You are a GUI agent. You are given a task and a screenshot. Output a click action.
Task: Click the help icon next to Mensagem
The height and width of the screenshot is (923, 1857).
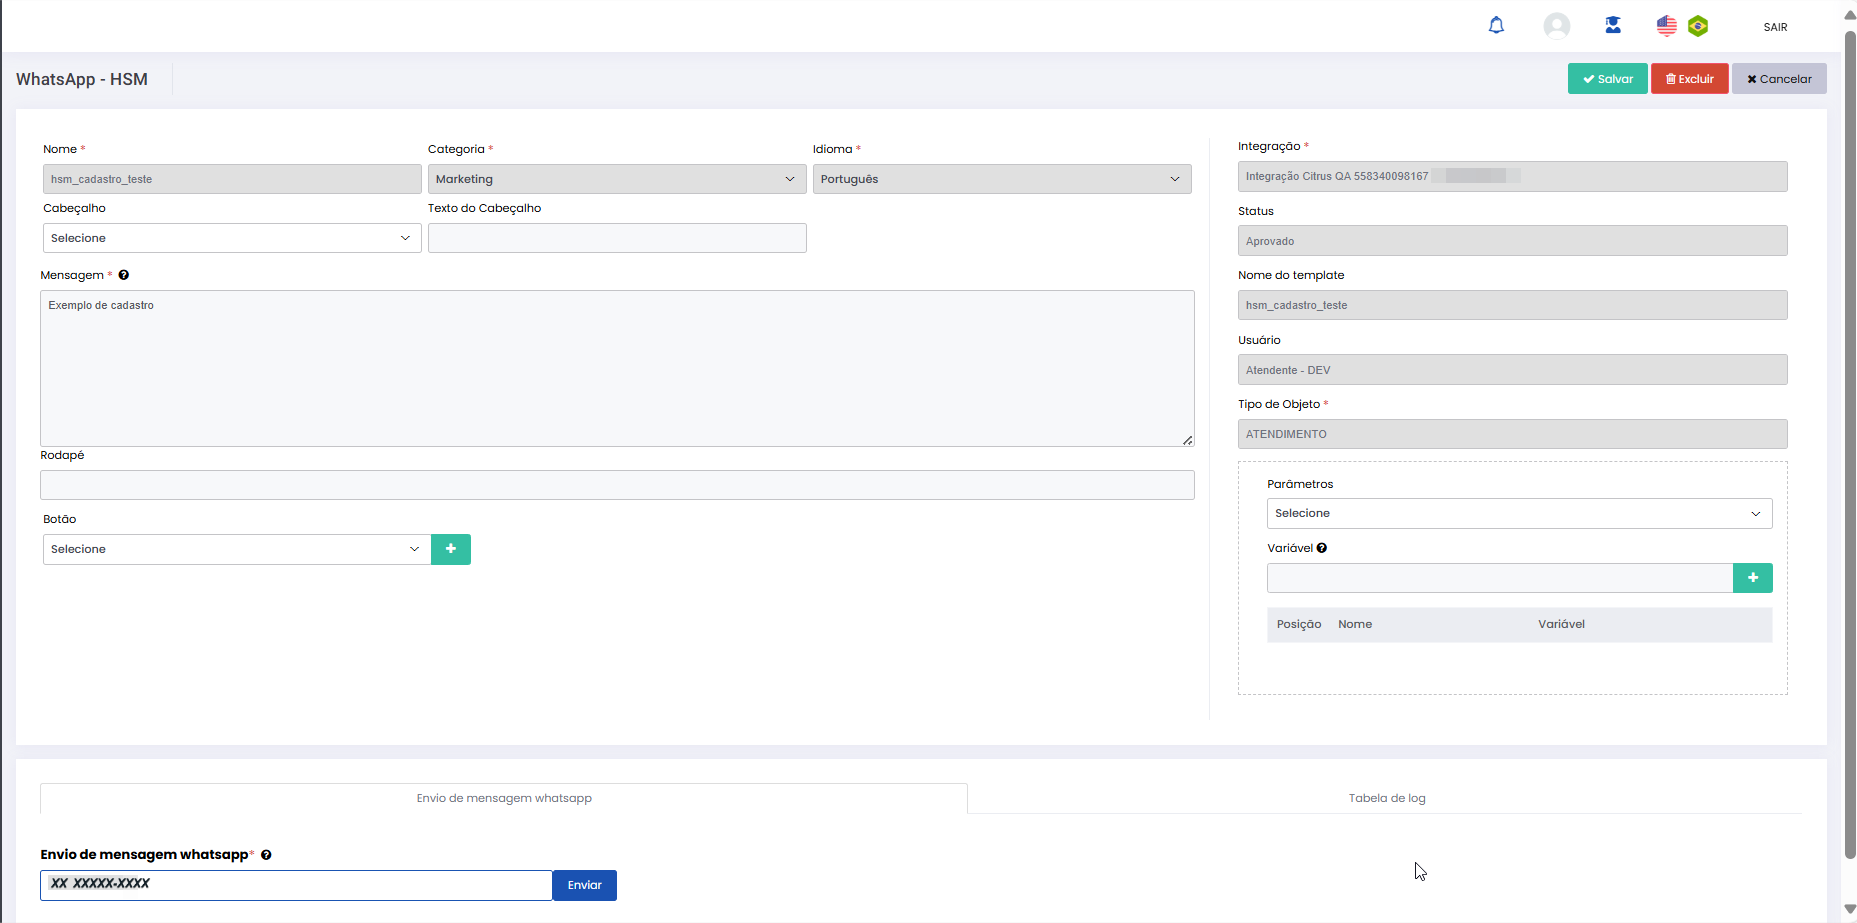click(x=124, y=275)
